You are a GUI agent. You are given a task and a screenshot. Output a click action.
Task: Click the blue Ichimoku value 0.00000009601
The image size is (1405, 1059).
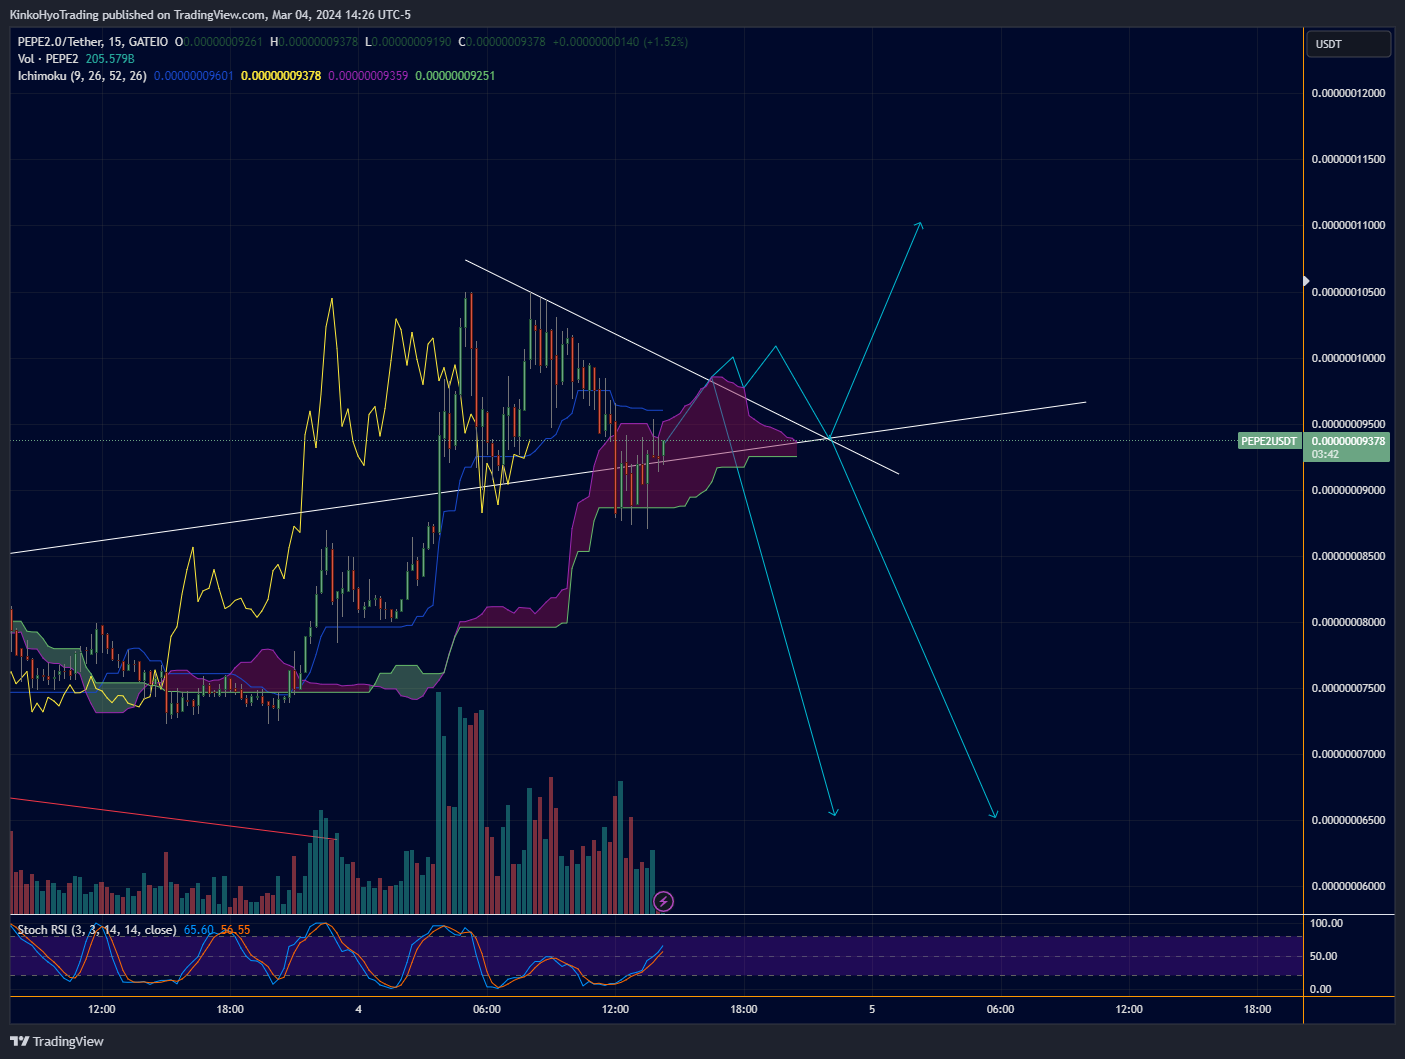point(193,76)
